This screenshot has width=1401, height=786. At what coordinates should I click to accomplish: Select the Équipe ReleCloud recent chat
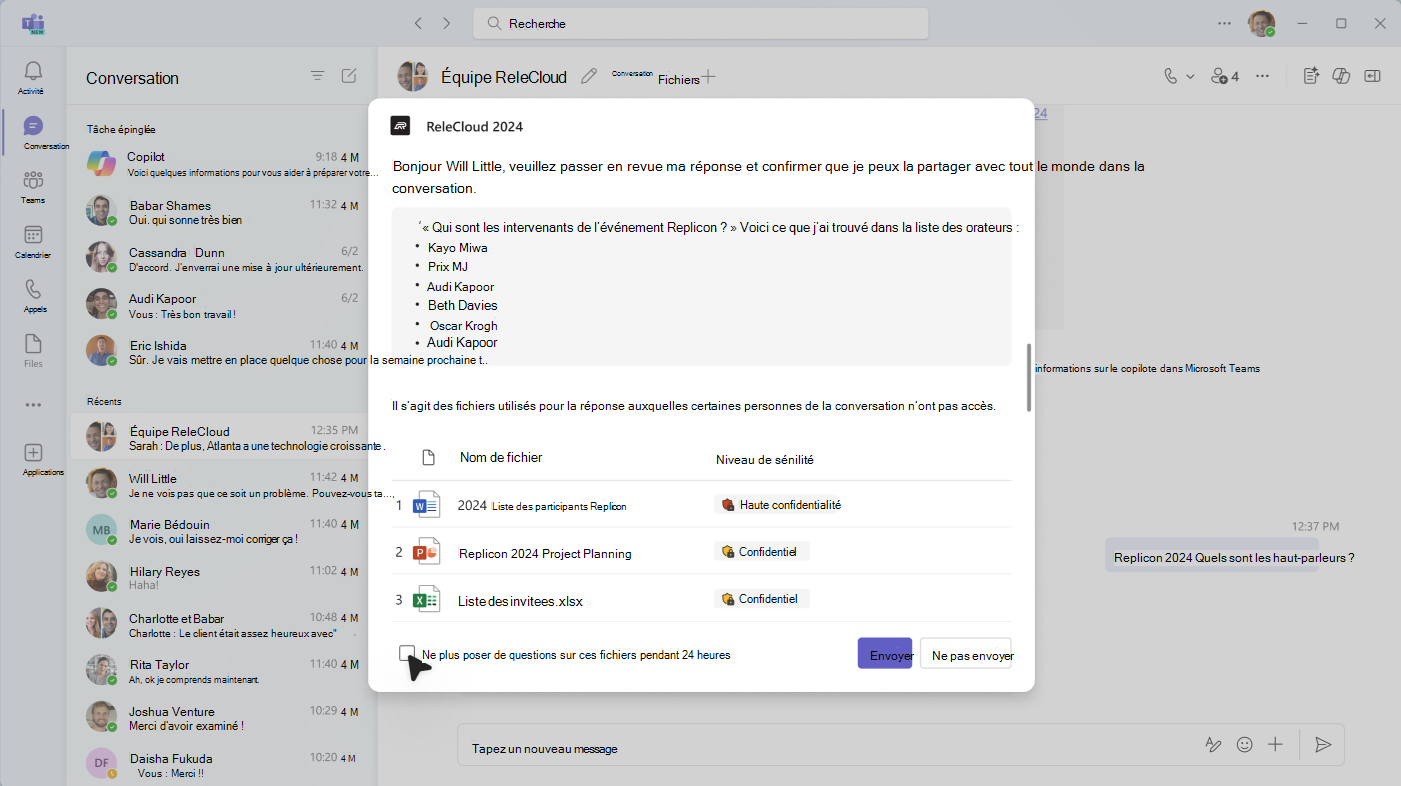coord(222,438)
